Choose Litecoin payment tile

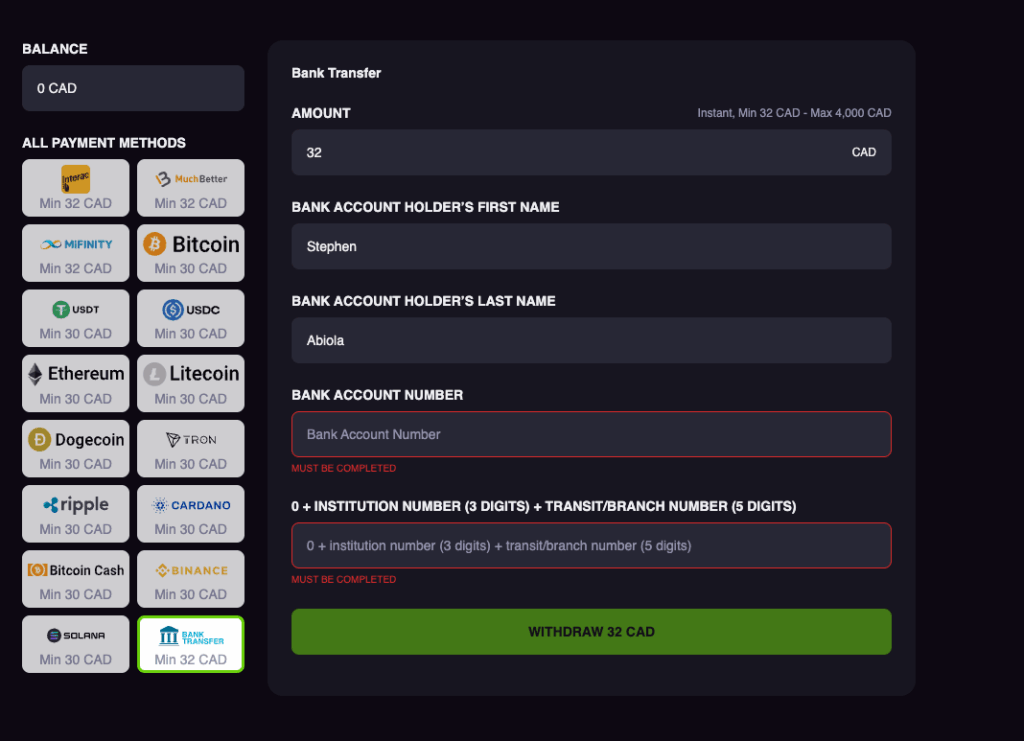[191, 383]
